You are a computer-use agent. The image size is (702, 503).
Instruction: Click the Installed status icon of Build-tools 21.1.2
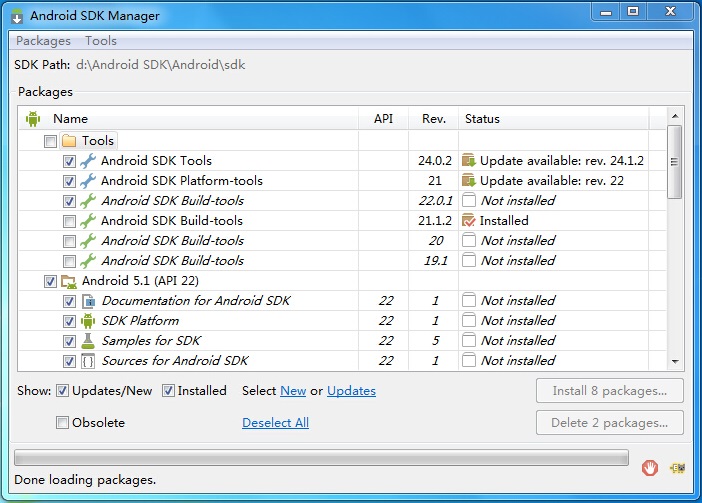469,220
